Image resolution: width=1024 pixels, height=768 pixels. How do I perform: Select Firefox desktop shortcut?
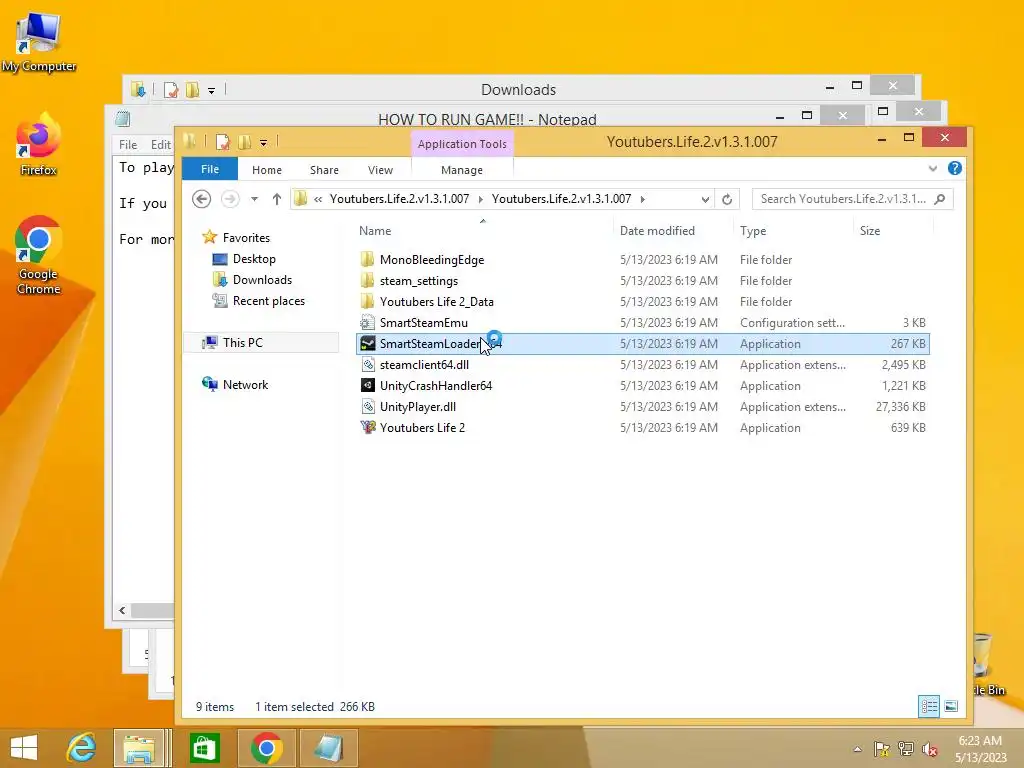pos(39,145)
